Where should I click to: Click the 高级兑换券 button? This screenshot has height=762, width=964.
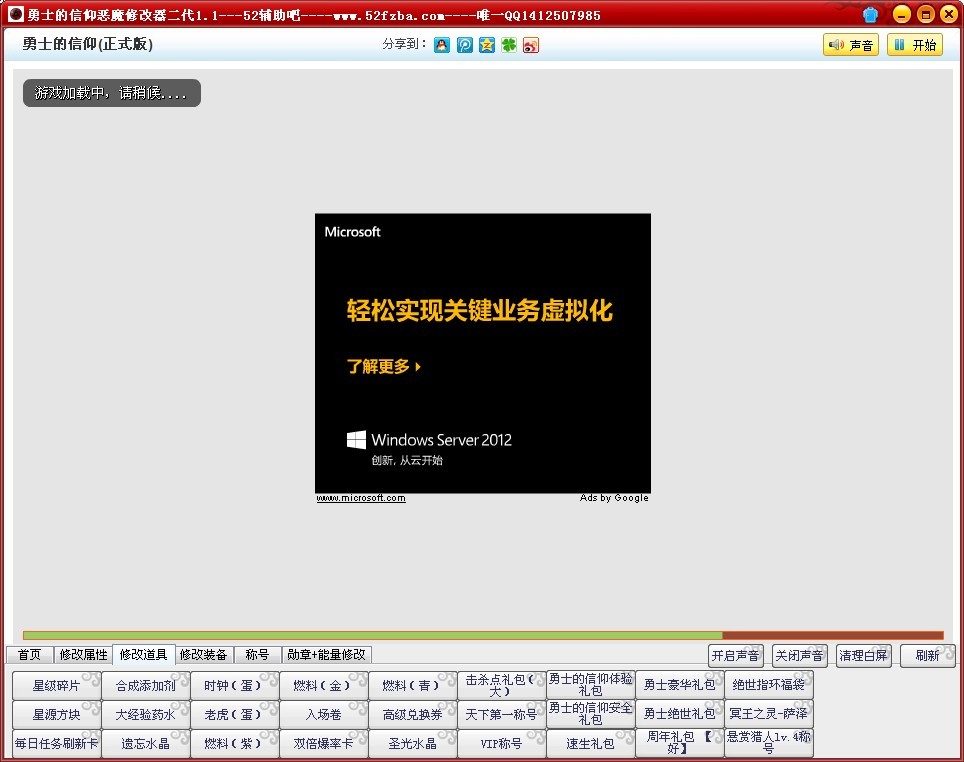413,714
